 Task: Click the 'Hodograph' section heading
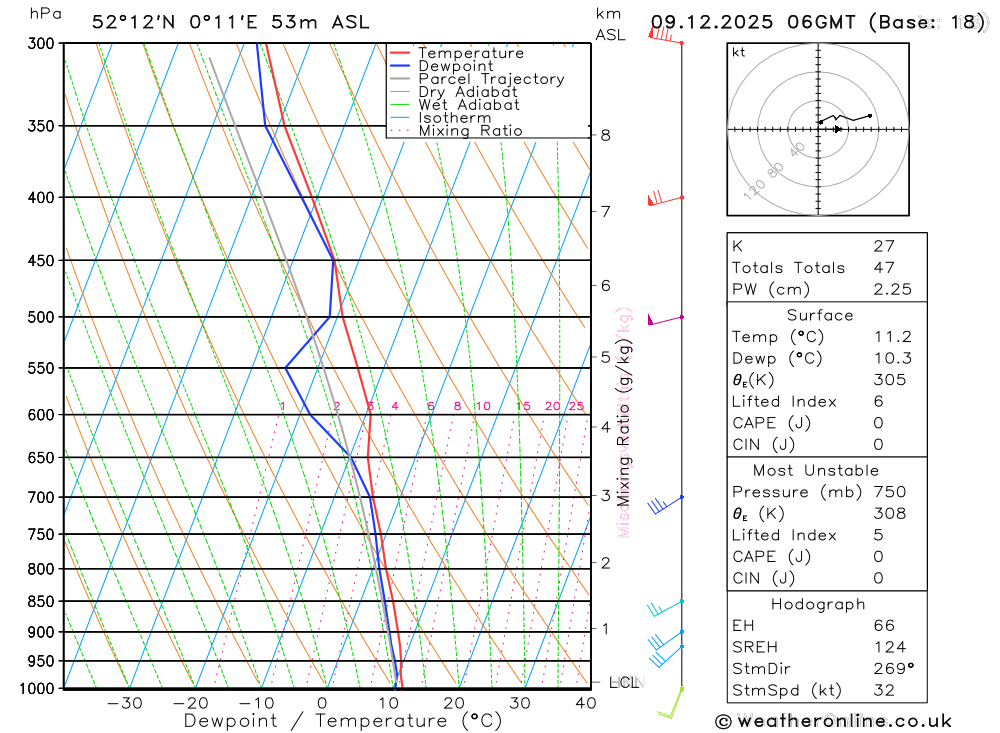(x=818, y=604)
